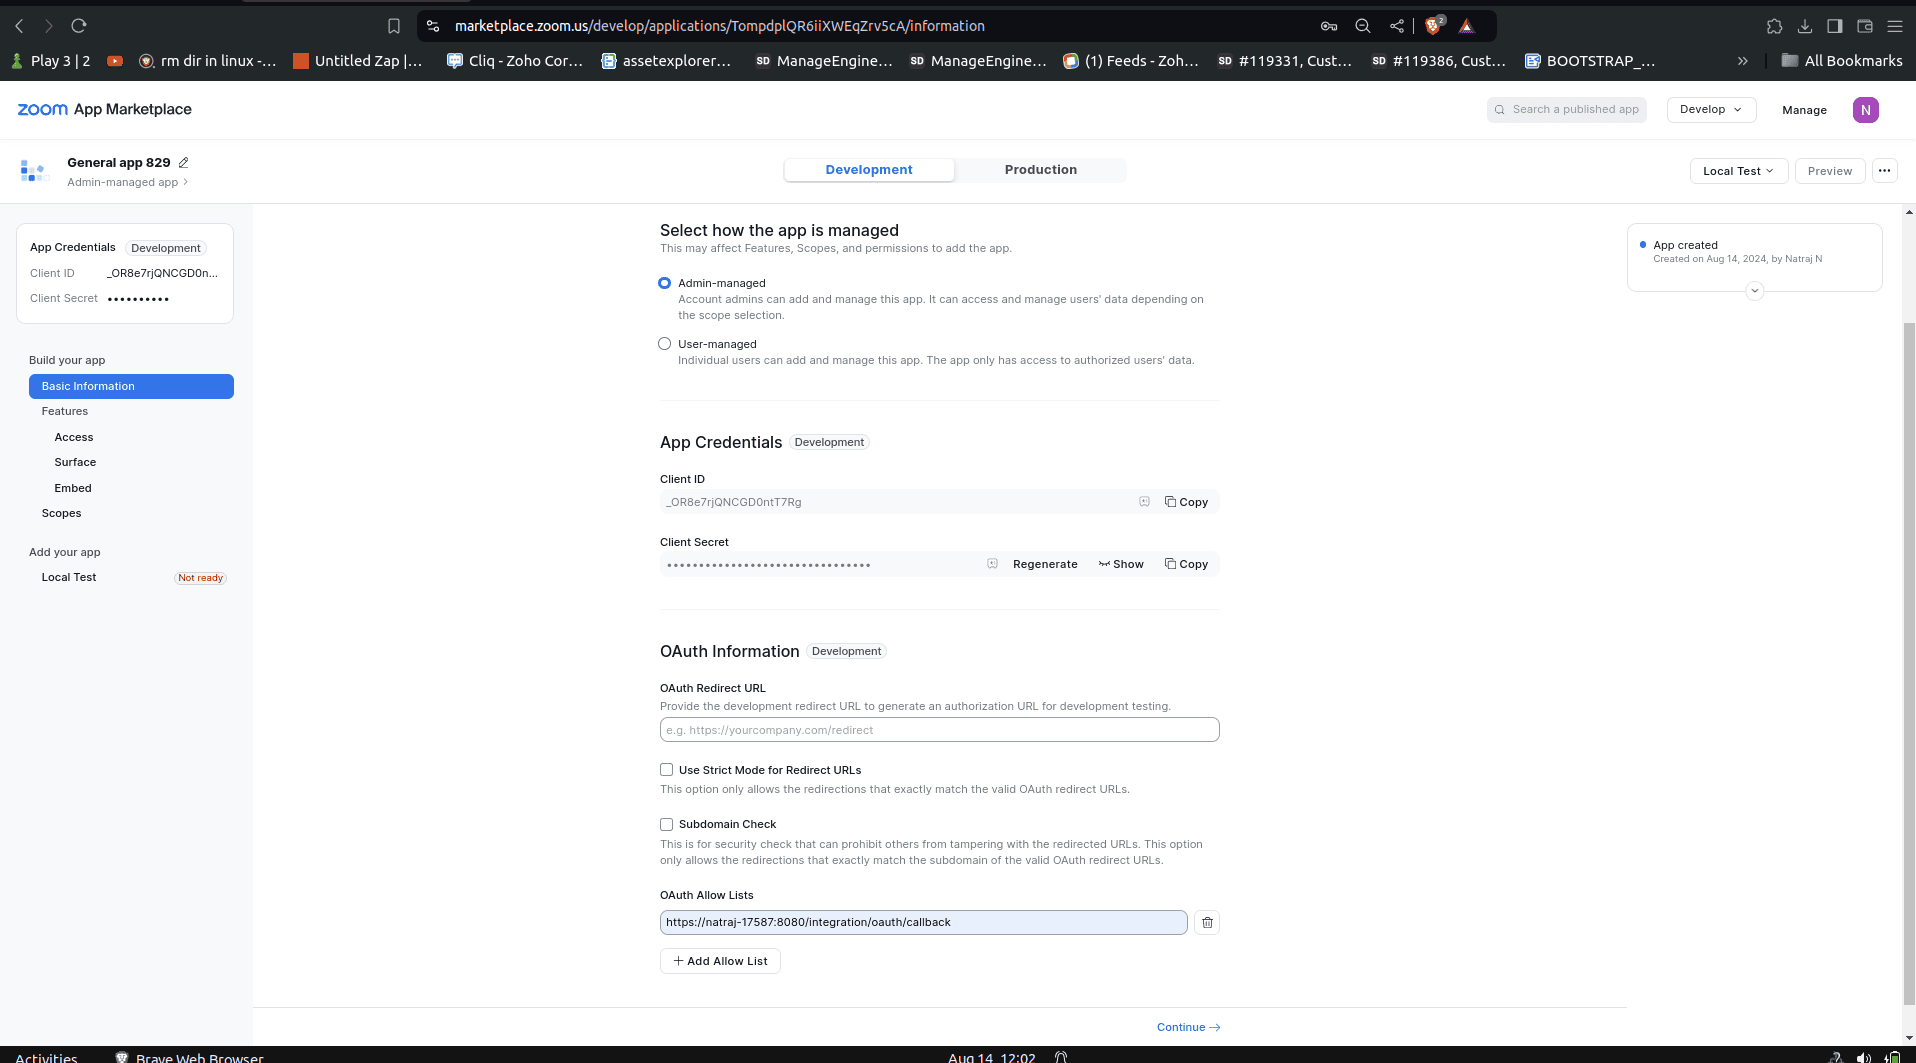Switch to the Production tab
Image resolution: width=1916 pixels, height=1063 pixels.
tap(1040, 170)
